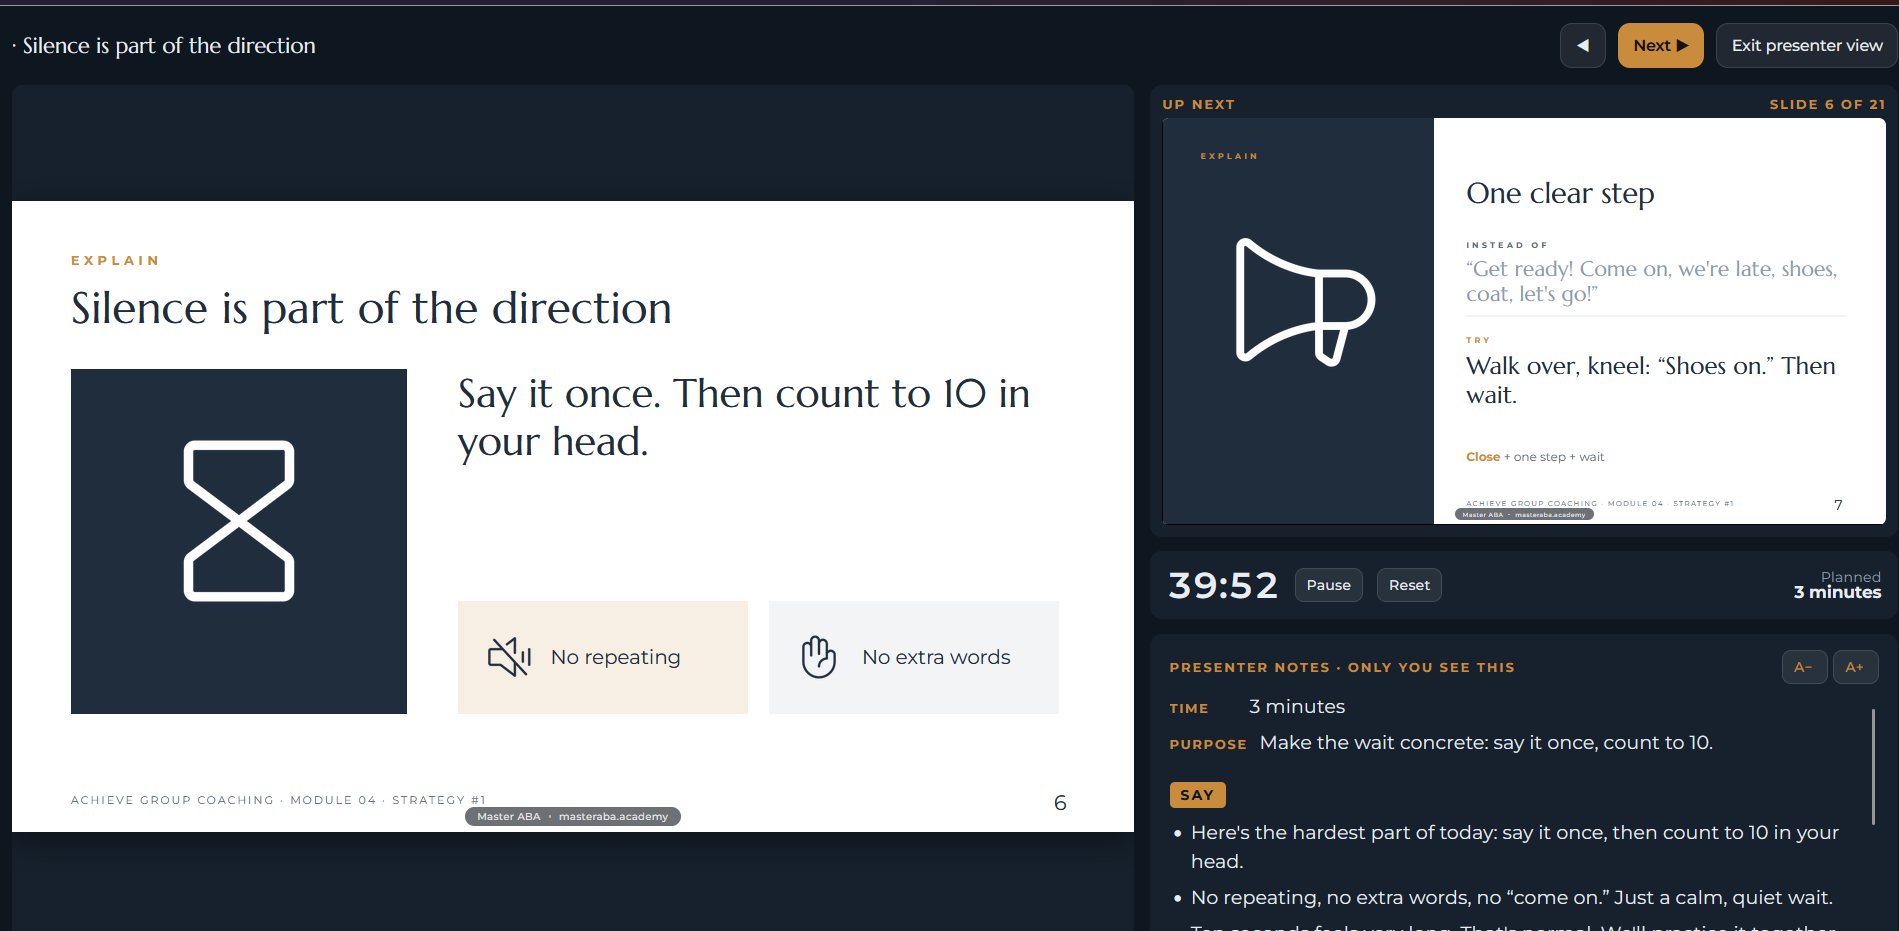Click the note 'No repeating, no extra words'
Screen dimensions: 1899x931
pos(1512,897)
